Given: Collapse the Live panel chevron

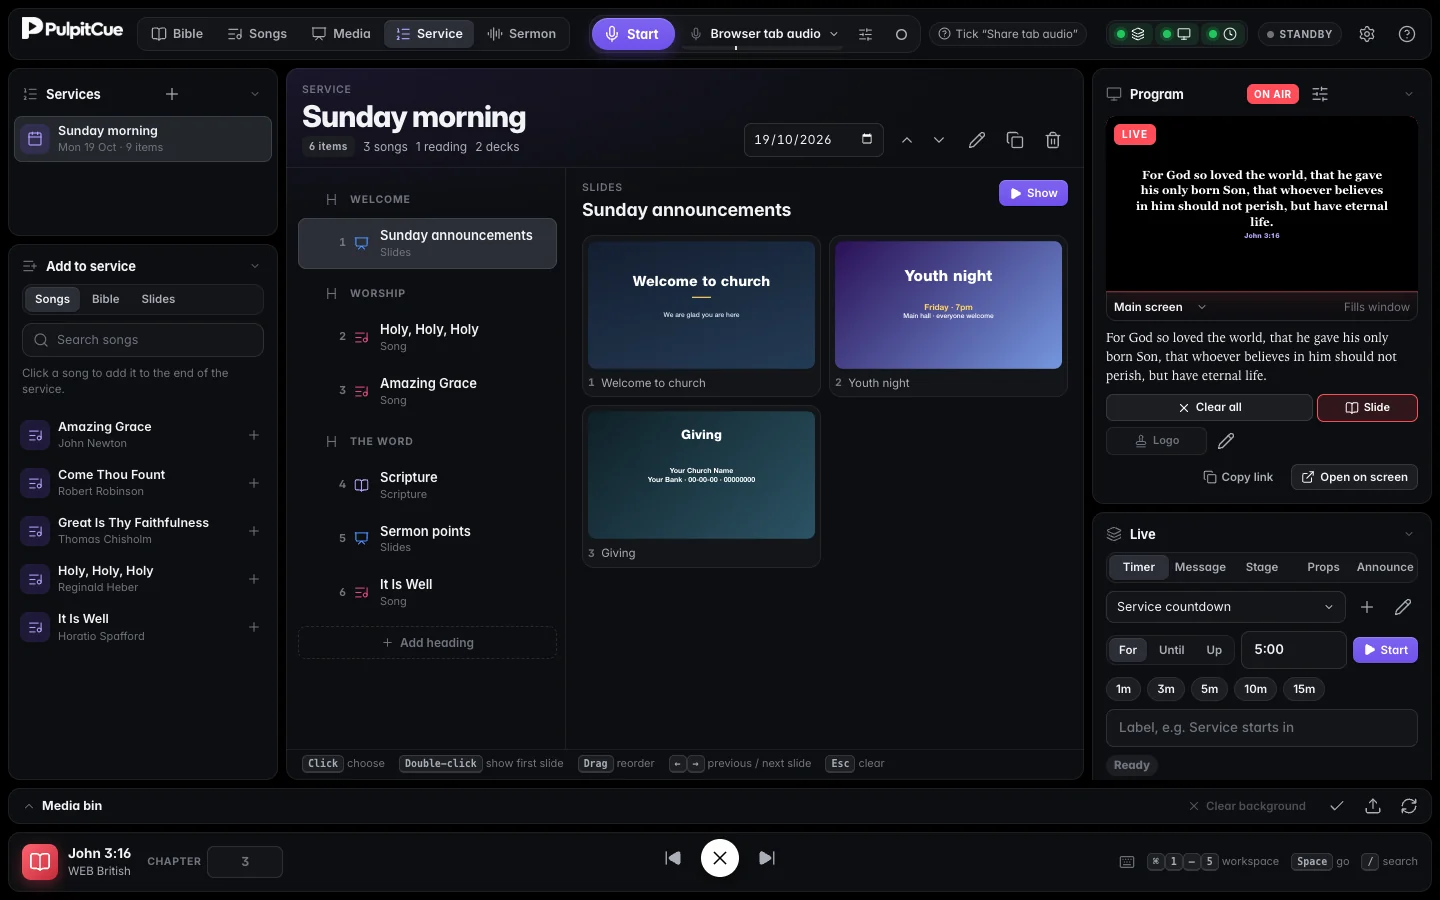Looking at the screenshot, I should coord(1408,534).
